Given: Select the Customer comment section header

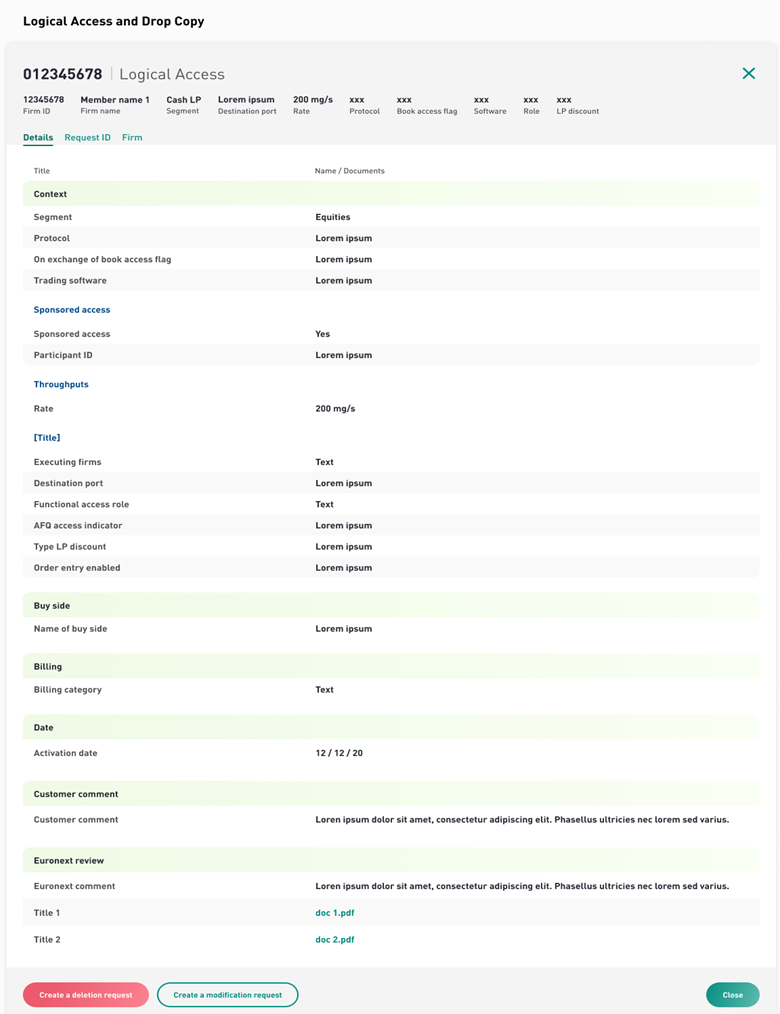Looking at the screenshot, I should 391,793.
